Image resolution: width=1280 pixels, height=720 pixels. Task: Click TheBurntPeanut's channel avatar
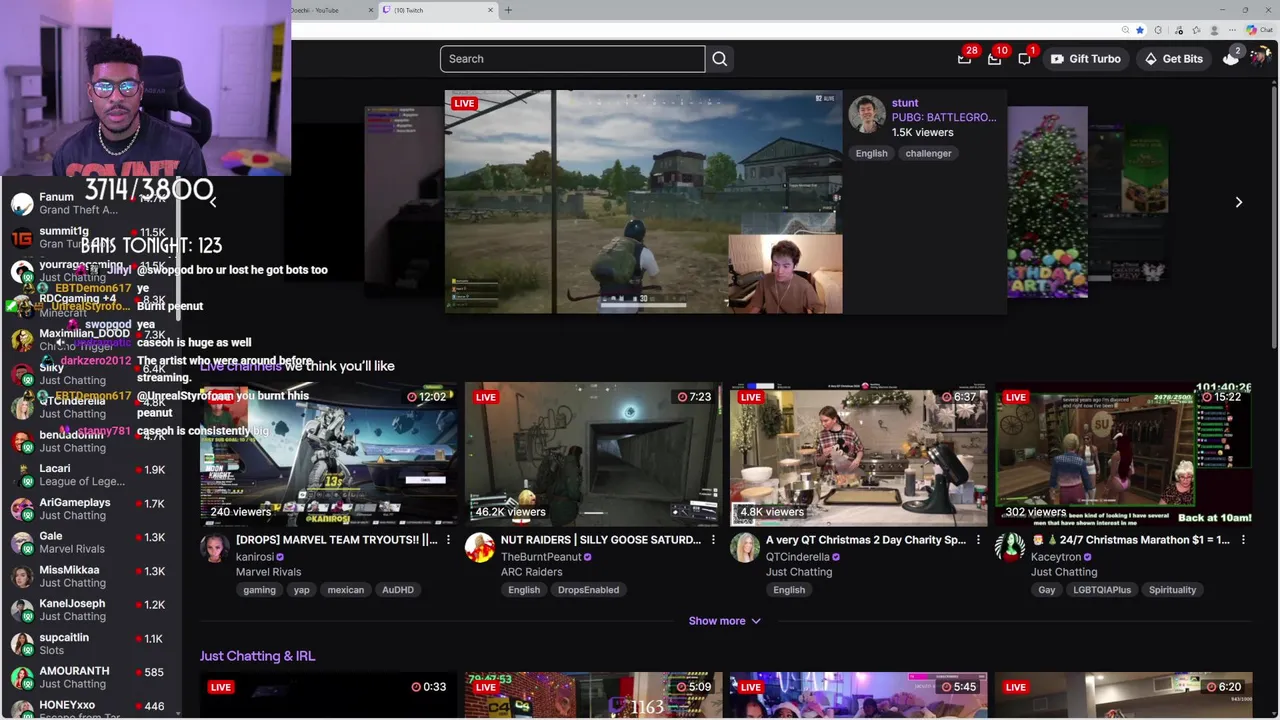pos(479,548)
